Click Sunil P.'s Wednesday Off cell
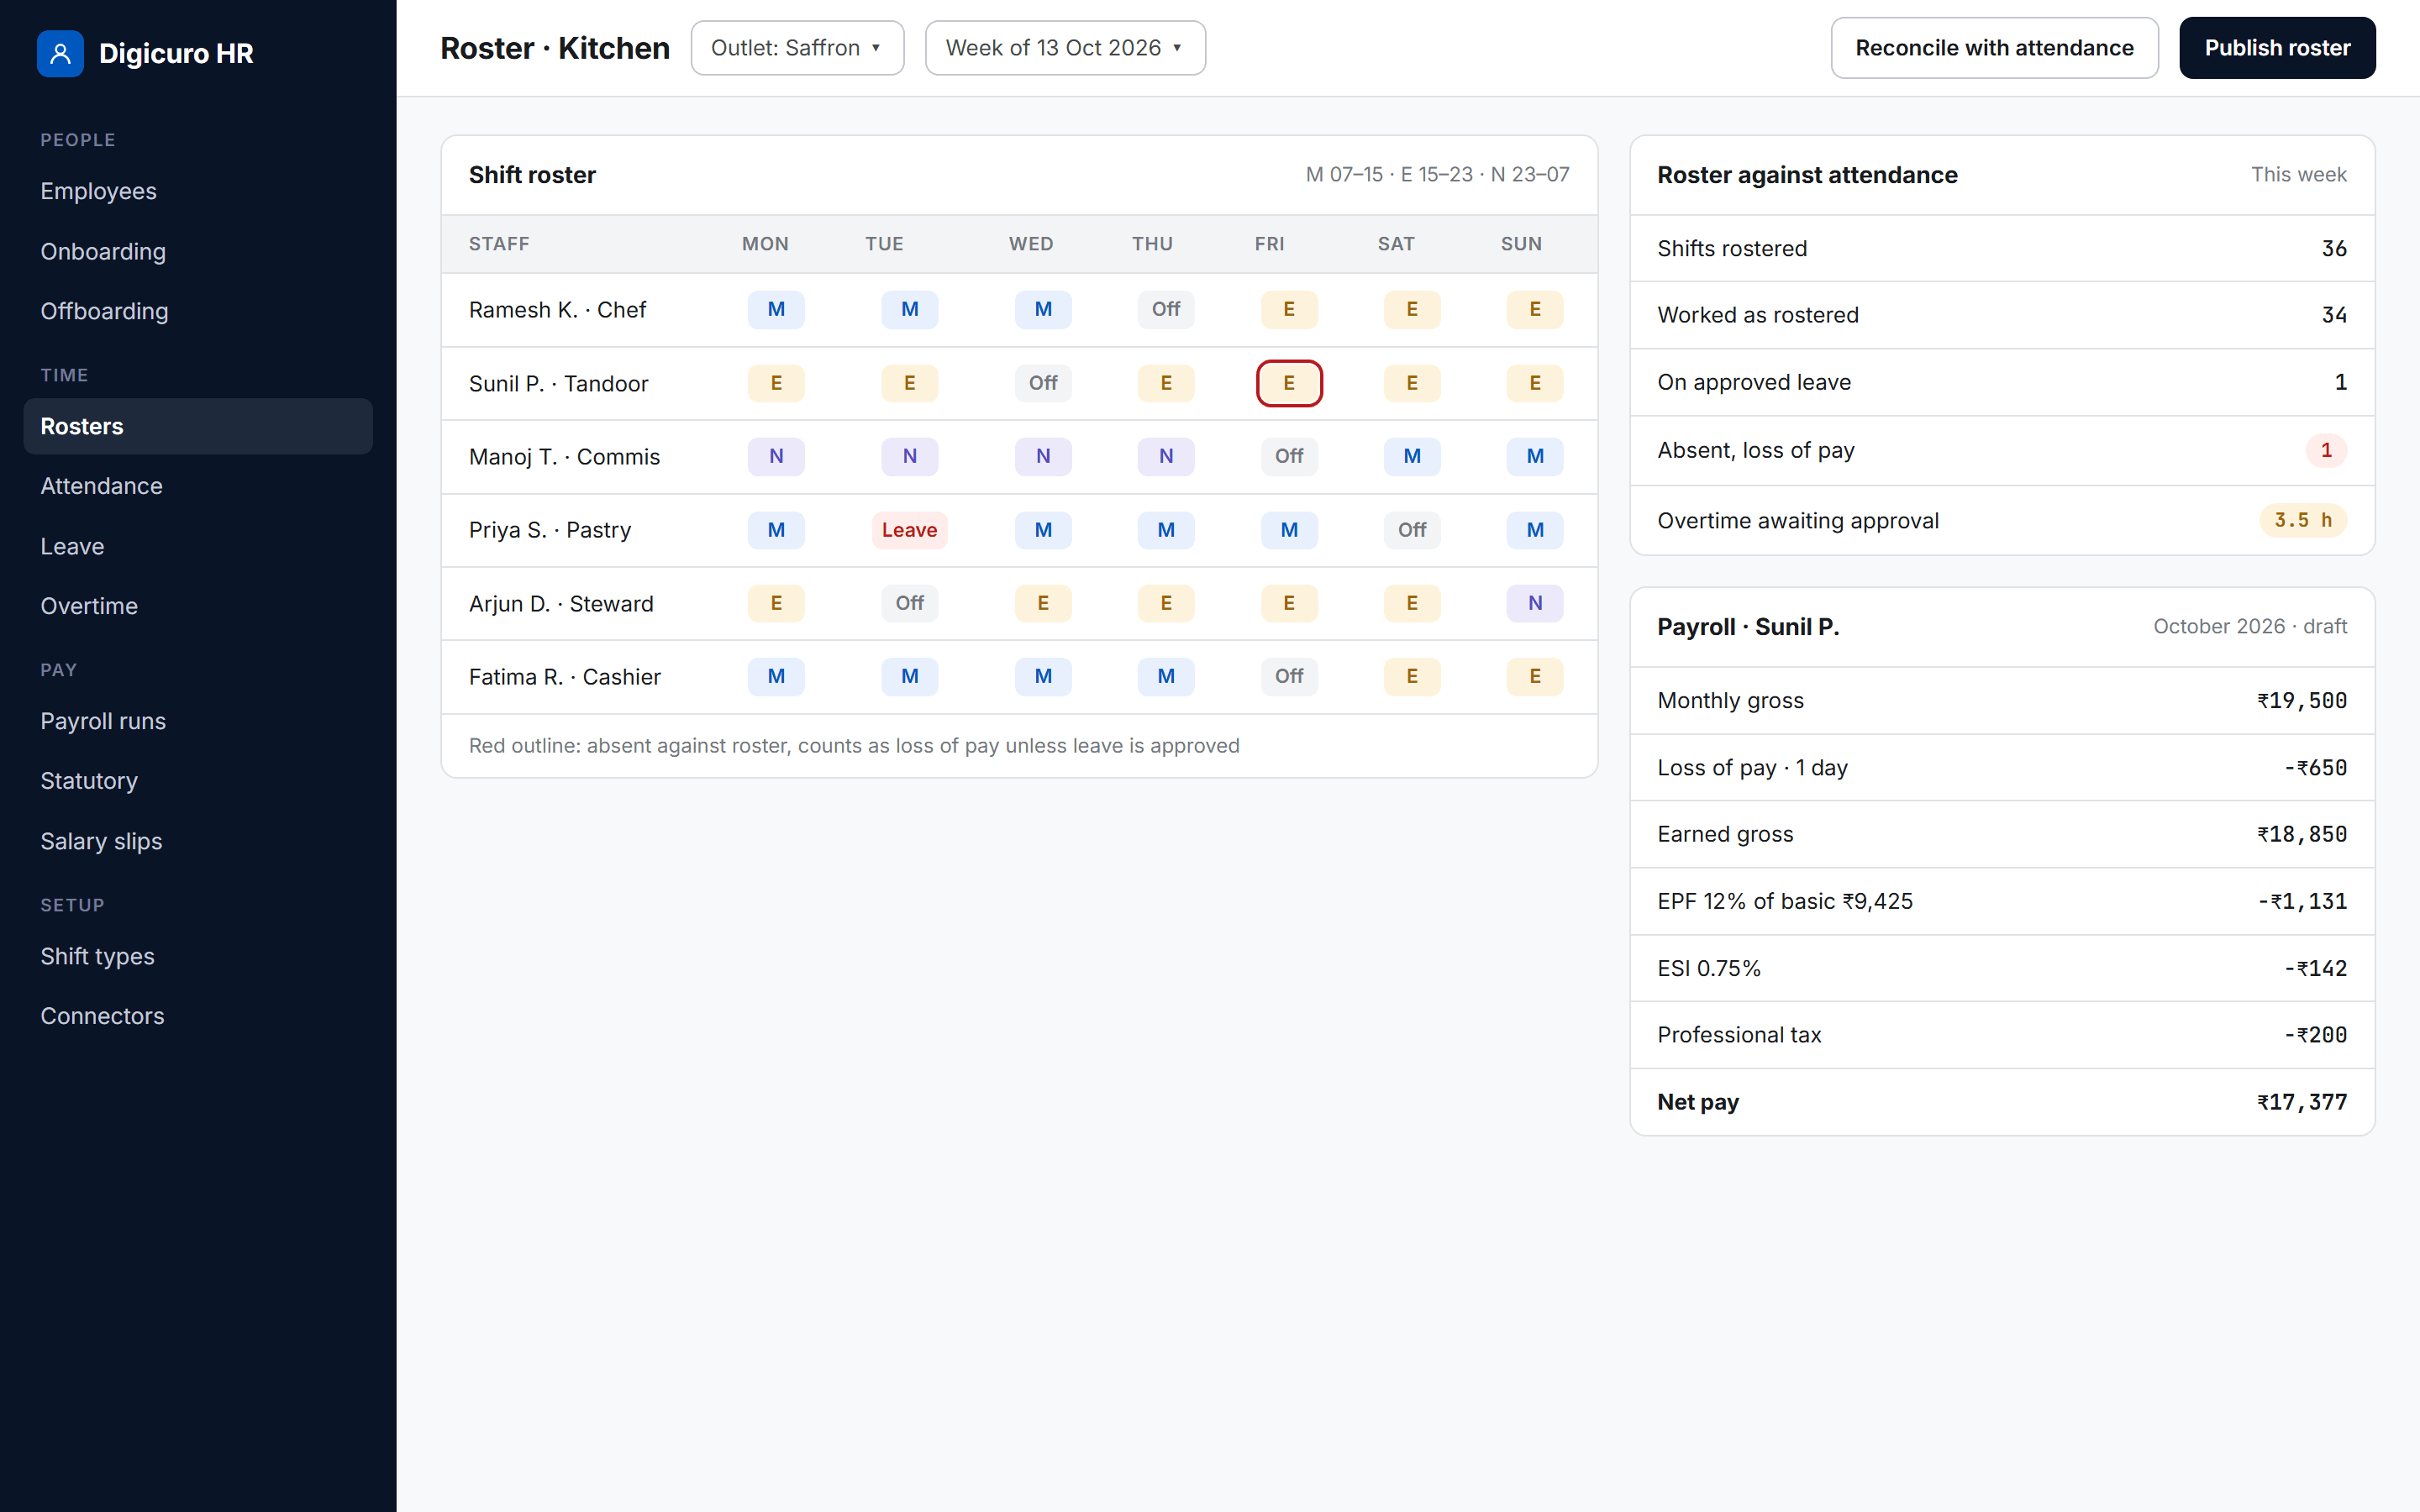This screenshot has width=2420, height=1512. click(x=1043, y=383)
